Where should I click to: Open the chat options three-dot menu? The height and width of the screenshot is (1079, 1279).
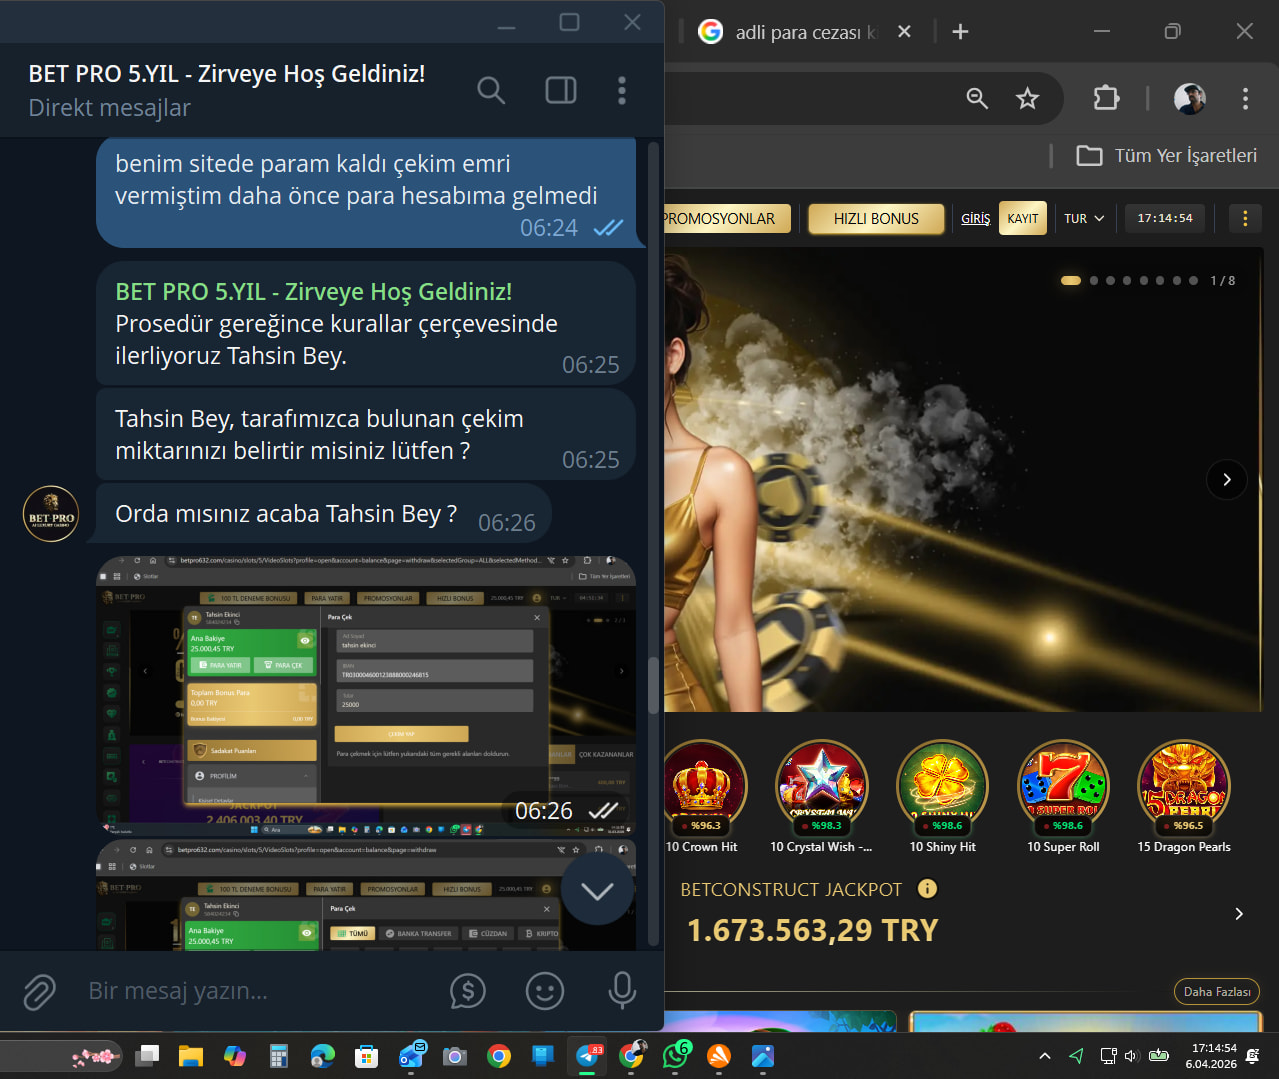pyautogui.click(x=622, y=91)
